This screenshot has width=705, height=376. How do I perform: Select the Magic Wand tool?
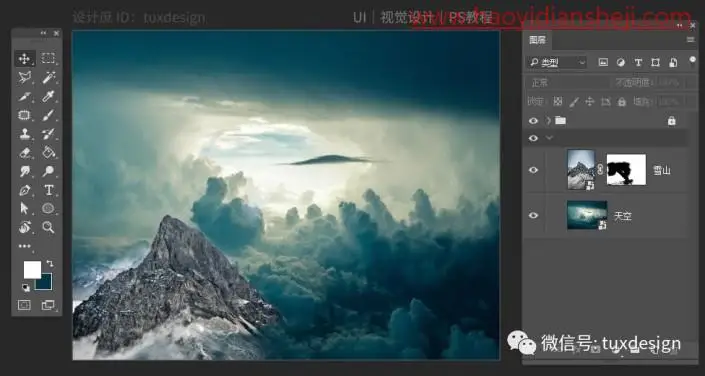click(x=48, y=77)
